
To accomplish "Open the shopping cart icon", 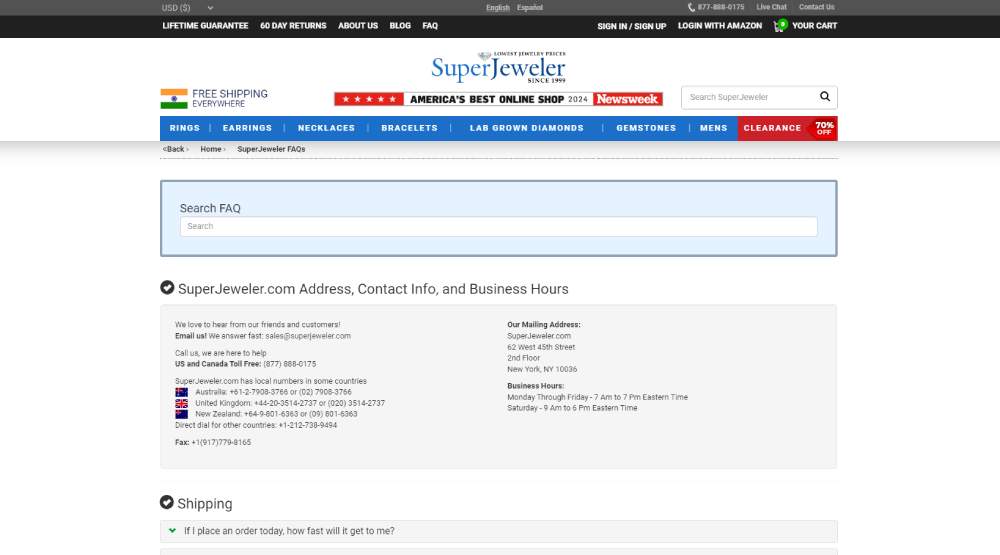I will point(780,26).
